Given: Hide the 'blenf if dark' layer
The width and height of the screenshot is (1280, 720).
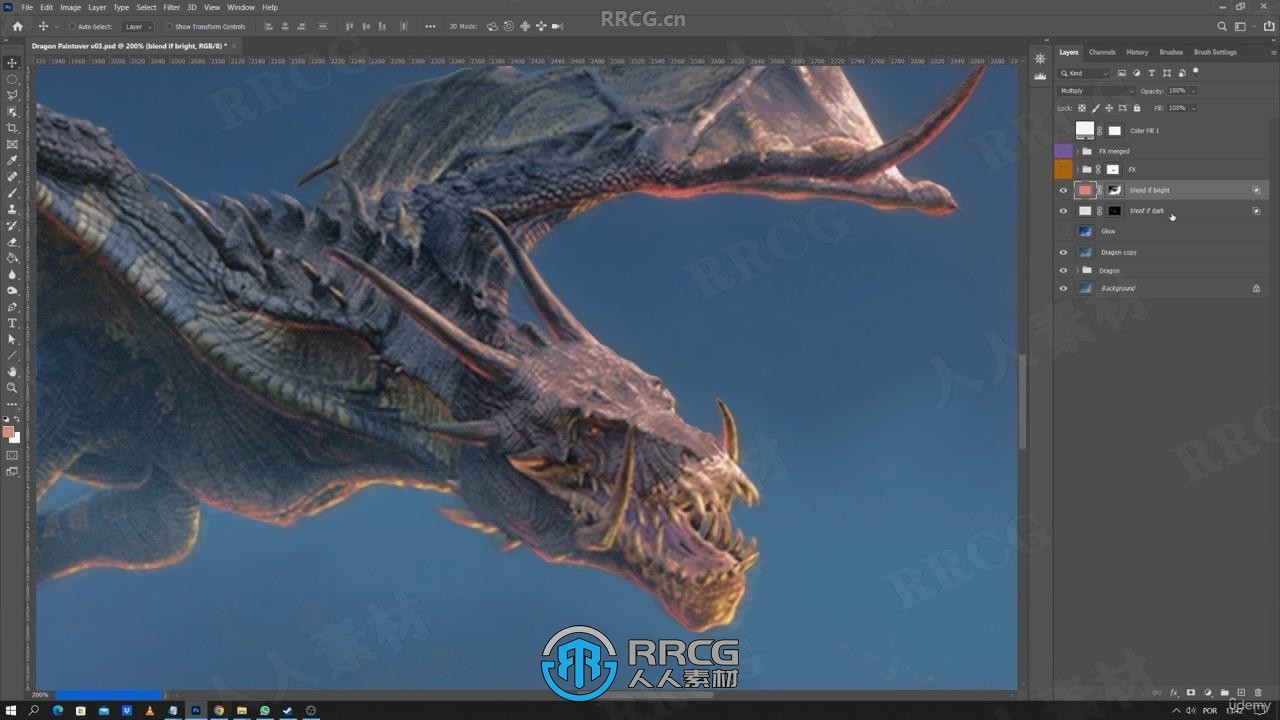Looking at the screenshot, I should point(1063,211).
